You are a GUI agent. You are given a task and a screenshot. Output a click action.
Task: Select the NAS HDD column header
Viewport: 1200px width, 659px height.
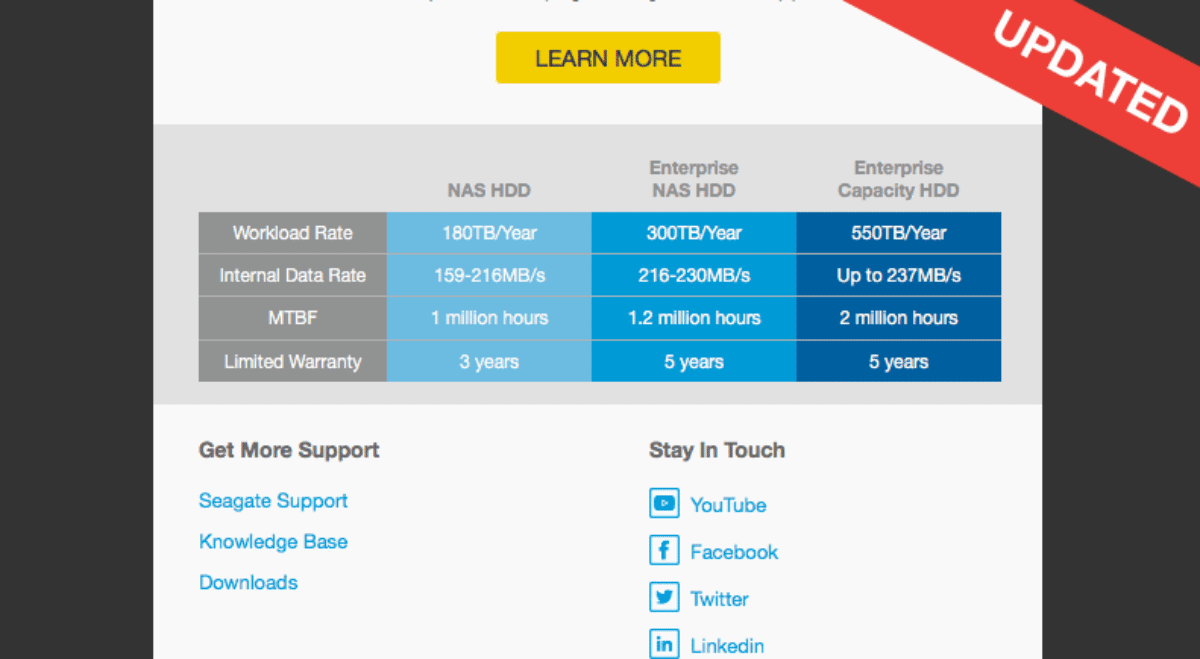point(489,190)
